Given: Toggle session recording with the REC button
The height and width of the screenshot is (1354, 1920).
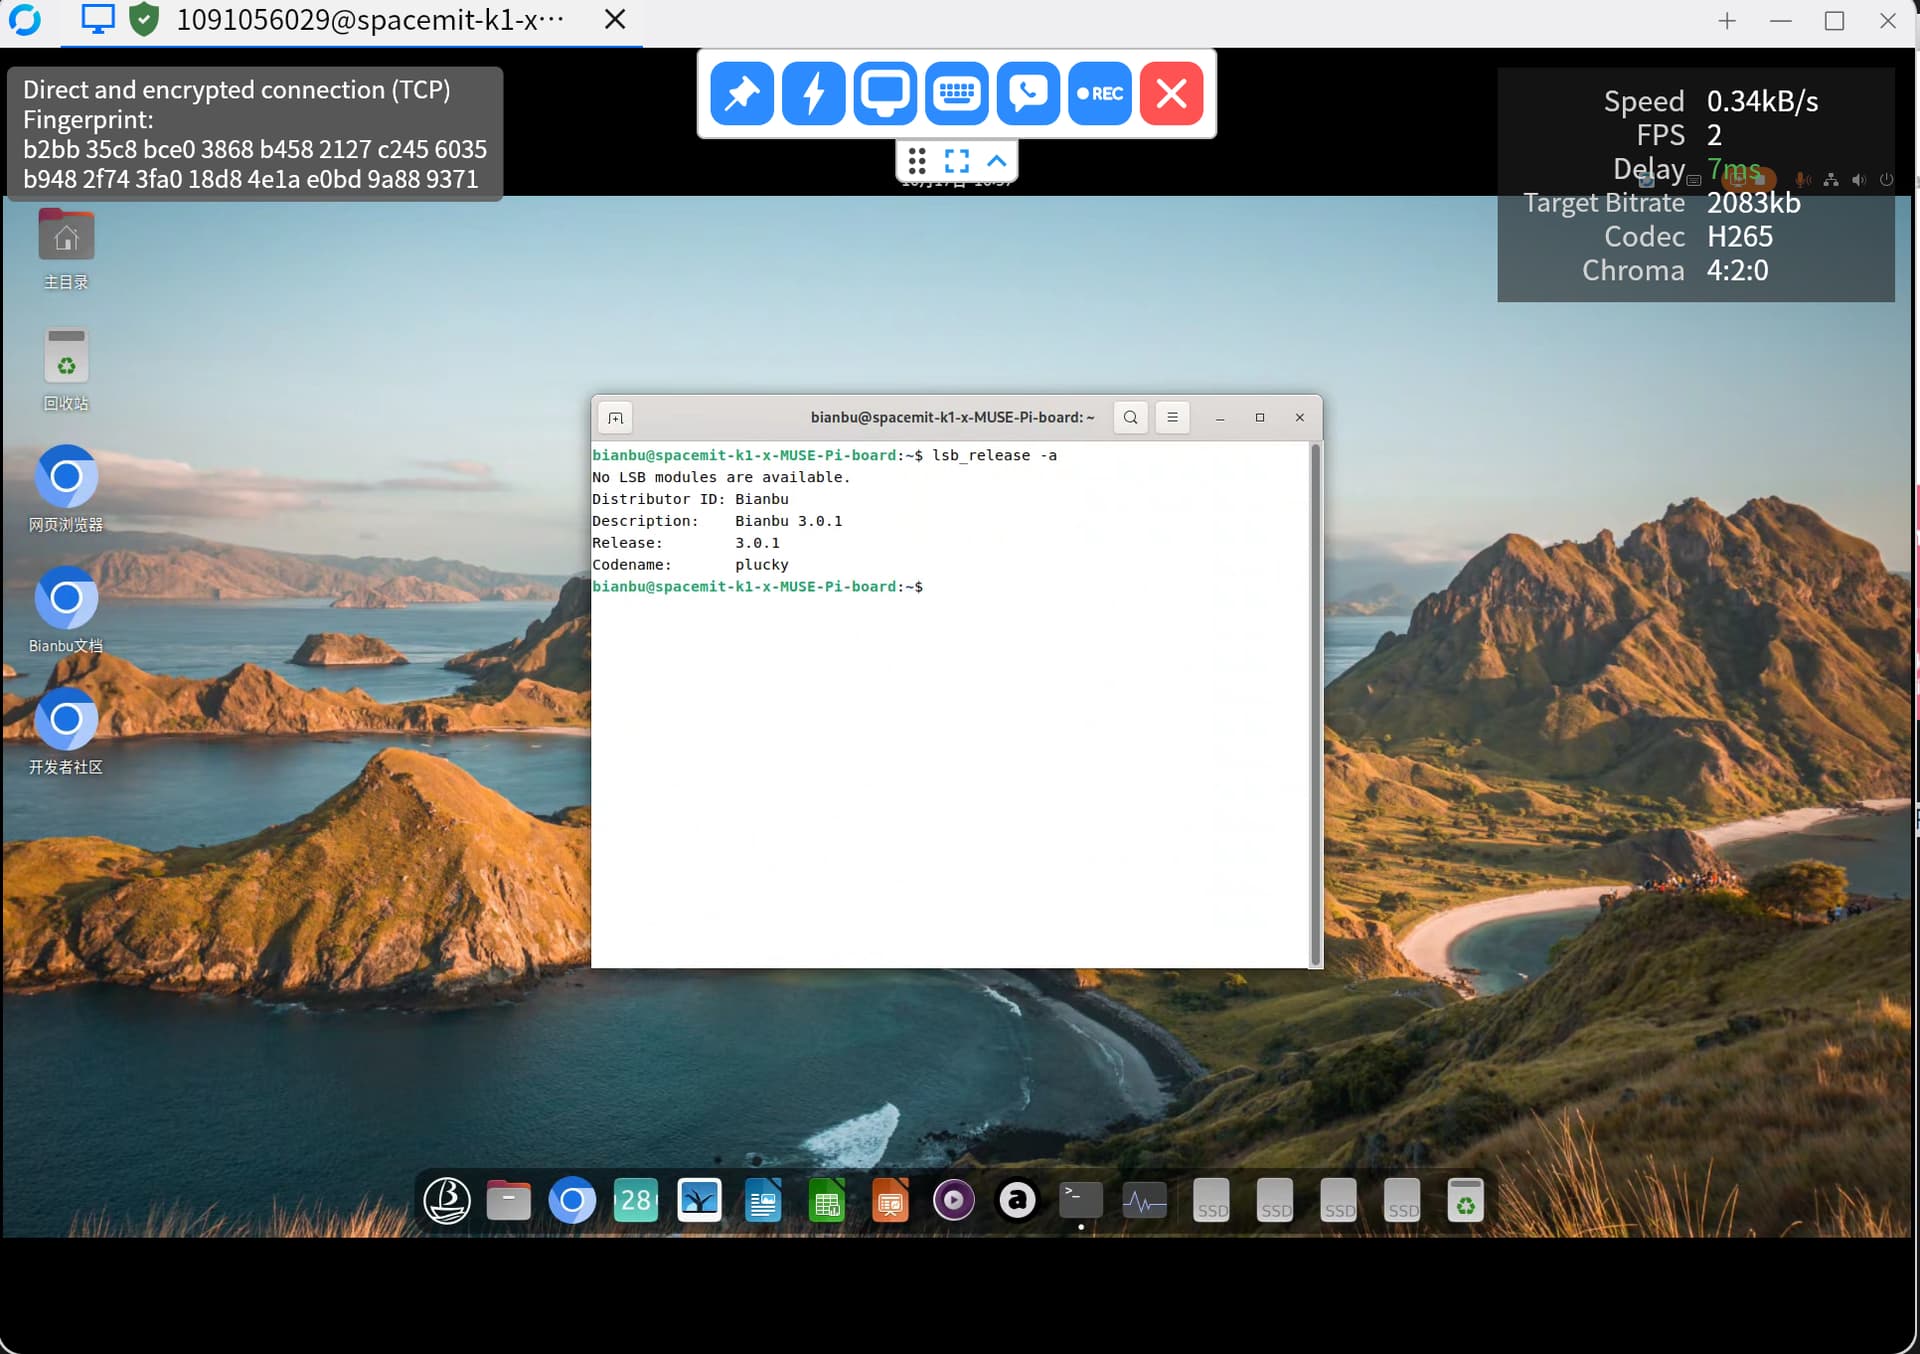Looking at the screenshot, I should [1100, 94].
